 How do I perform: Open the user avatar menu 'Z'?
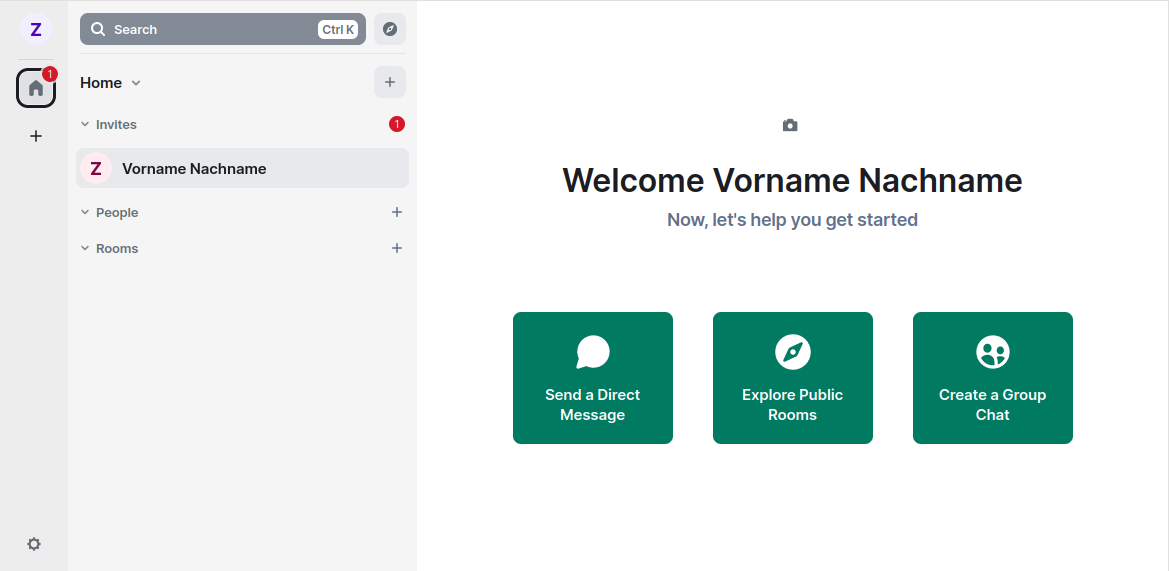pos(35,29)
